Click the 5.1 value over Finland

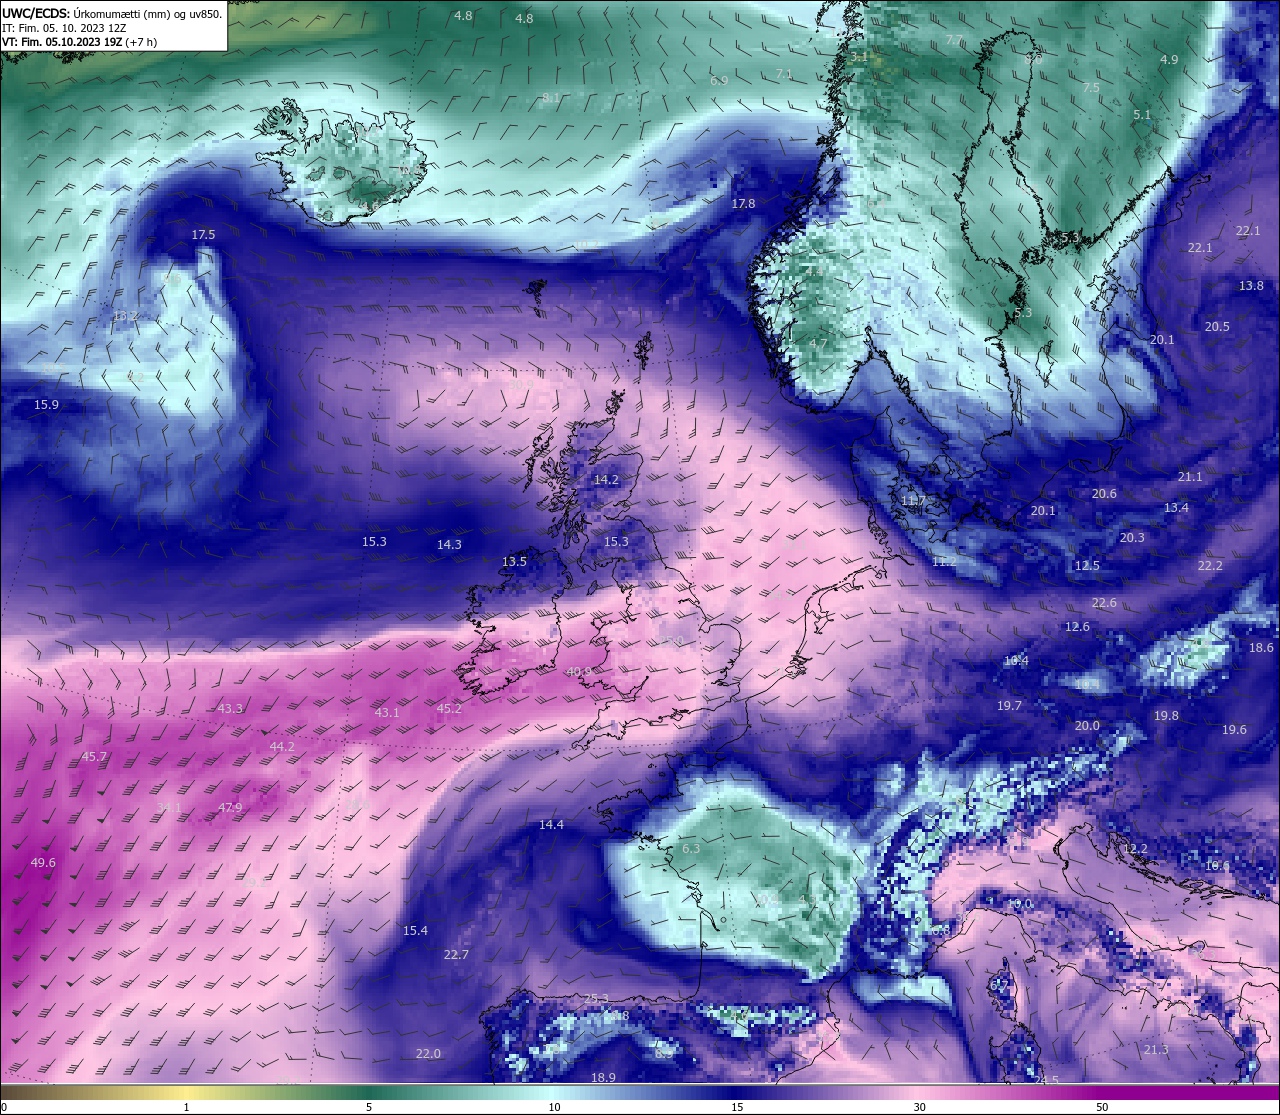coord(1142,114)
